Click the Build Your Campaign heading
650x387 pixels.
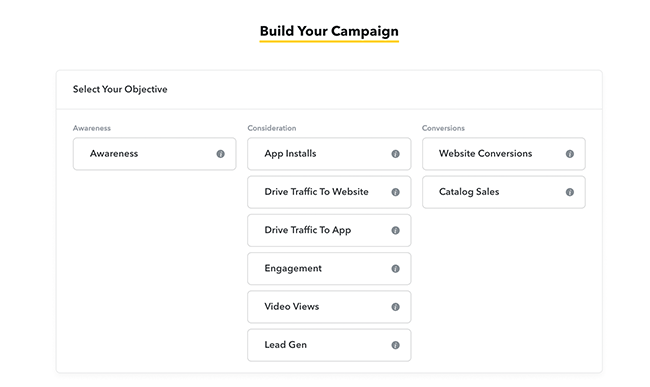pyautogui.click(x=329, y=31)
